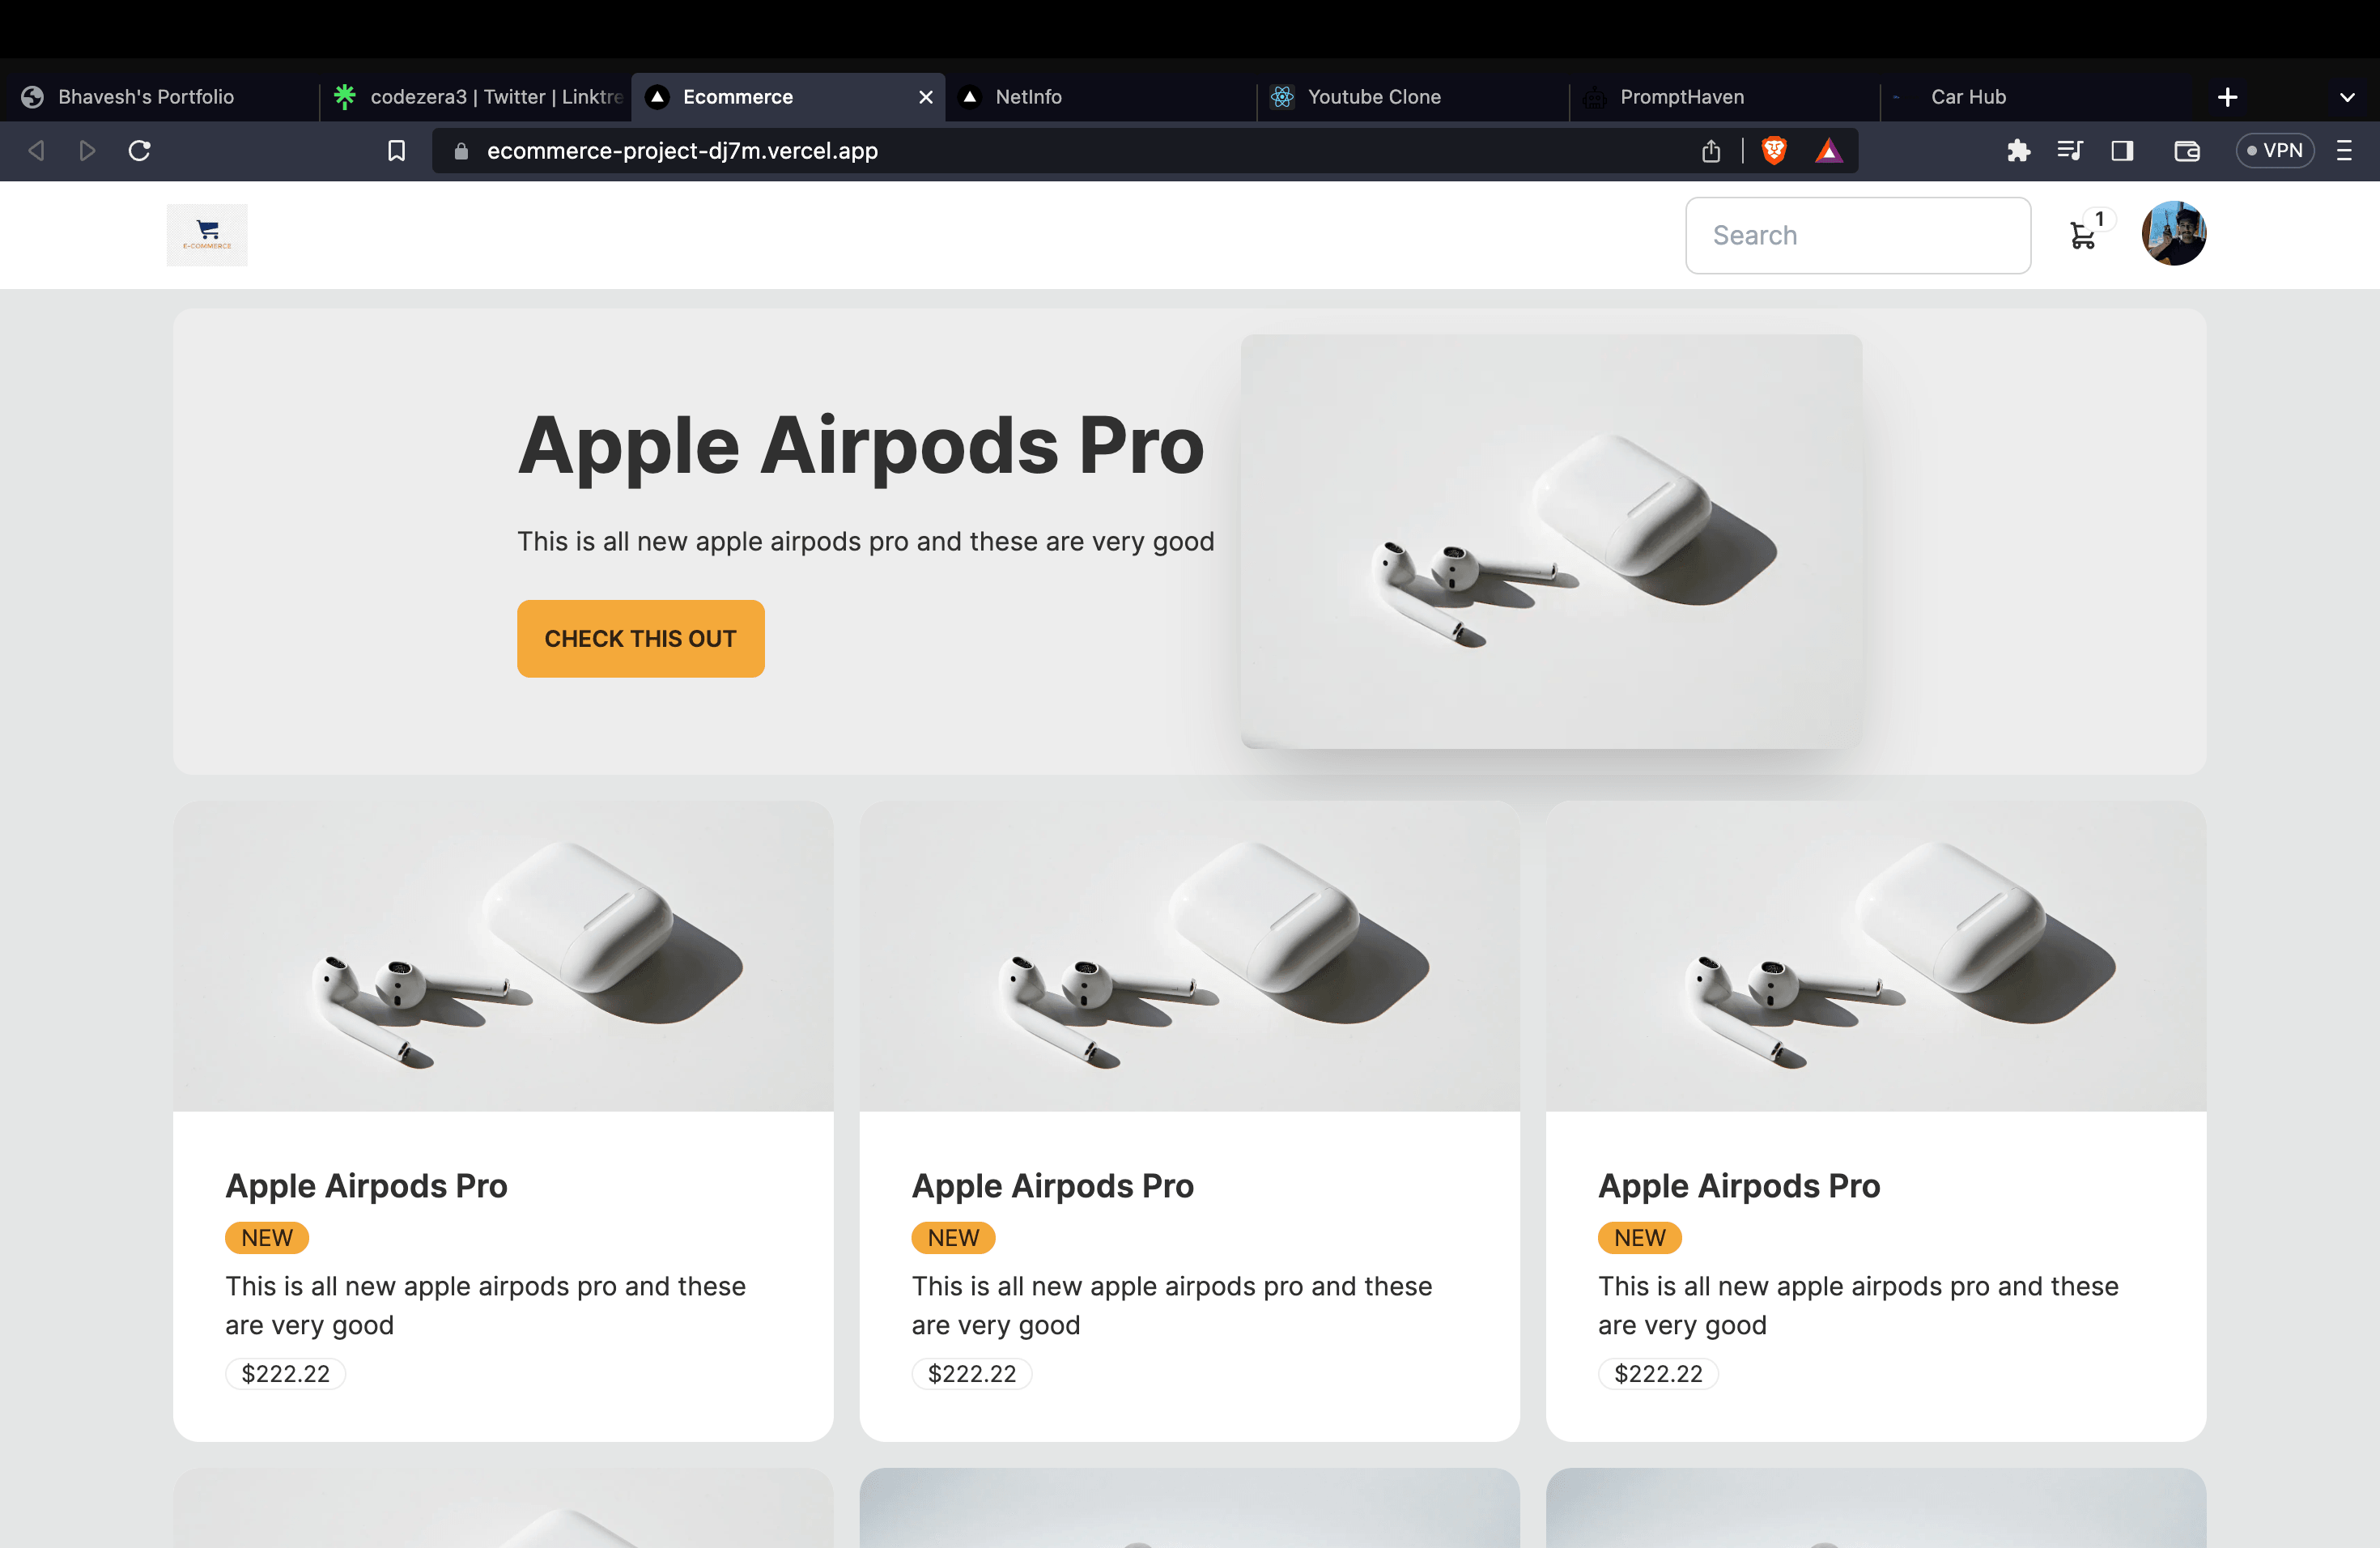This screenshot has width=2380, height=1548.
Task: Expand the tab search chevron
Action: point(2347,97)
